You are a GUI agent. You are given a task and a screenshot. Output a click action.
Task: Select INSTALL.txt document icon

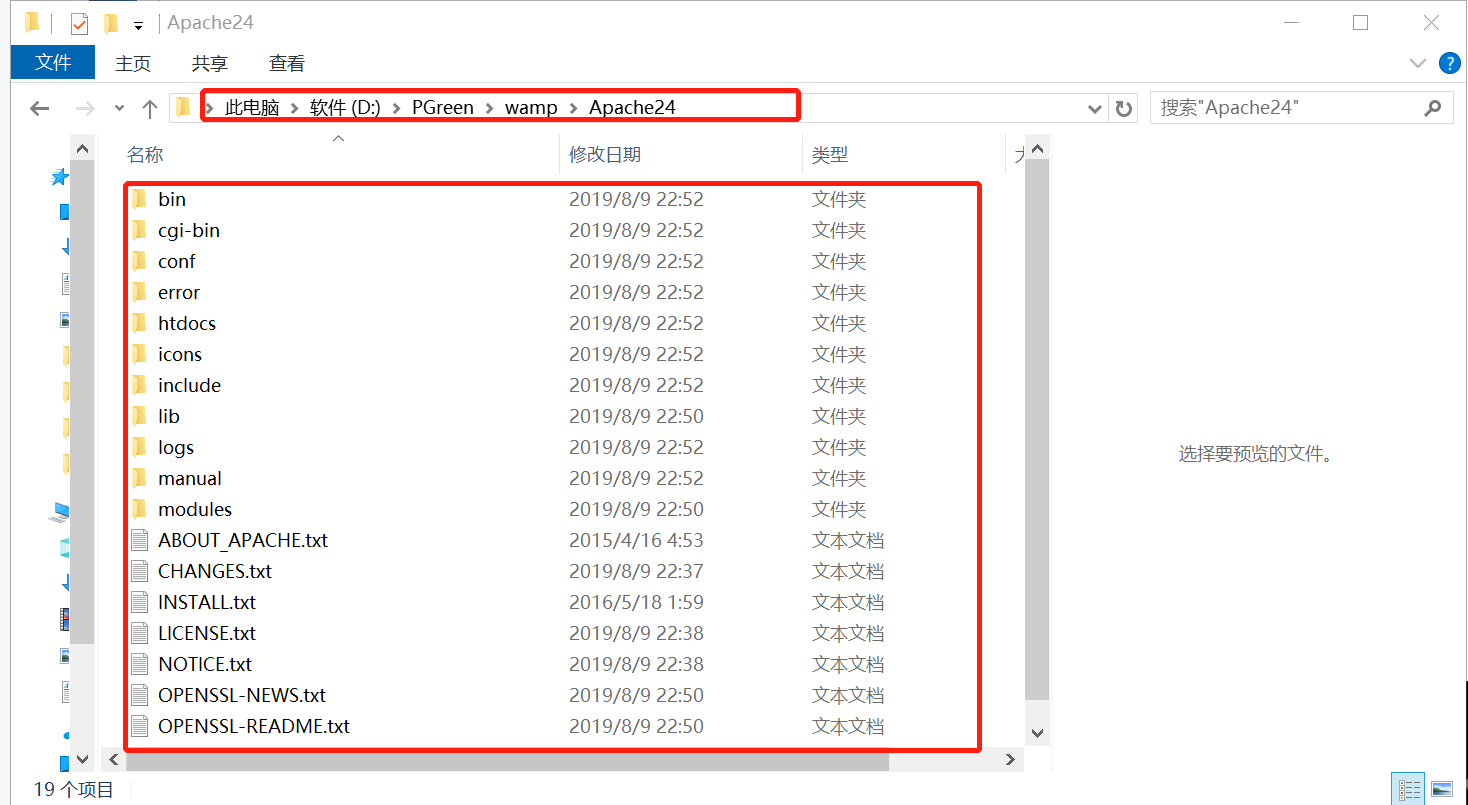tap(140, 602)
